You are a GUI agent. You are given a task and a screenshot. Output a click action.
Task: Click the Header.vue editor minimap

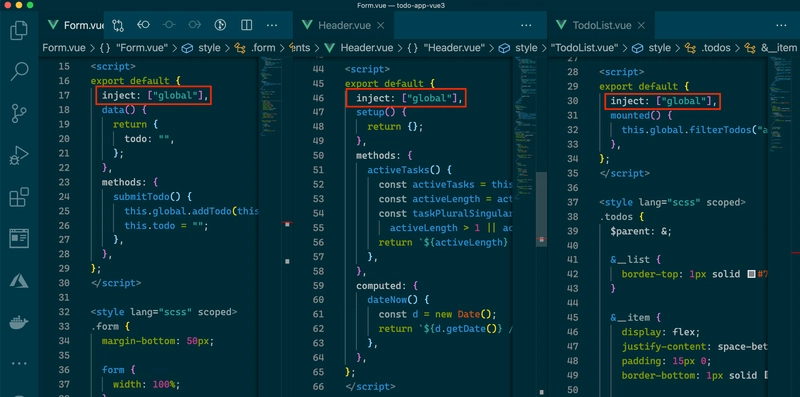pyautogui.click(x=525, y=128)
